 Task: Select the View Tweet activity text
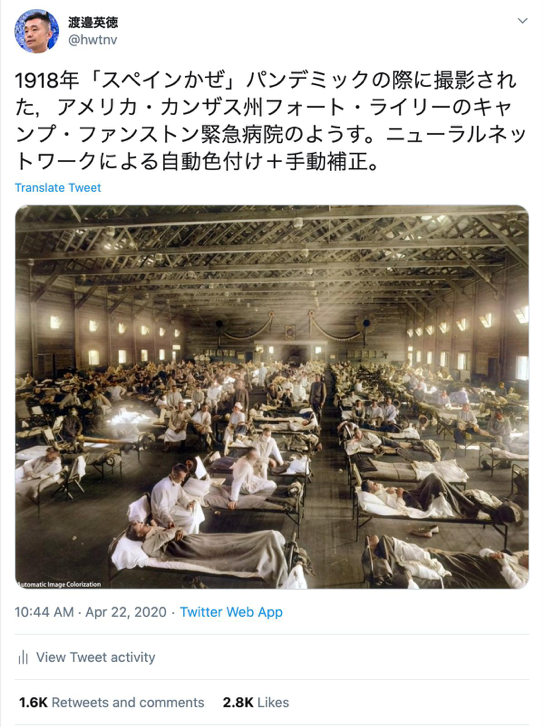coord(96,657)
